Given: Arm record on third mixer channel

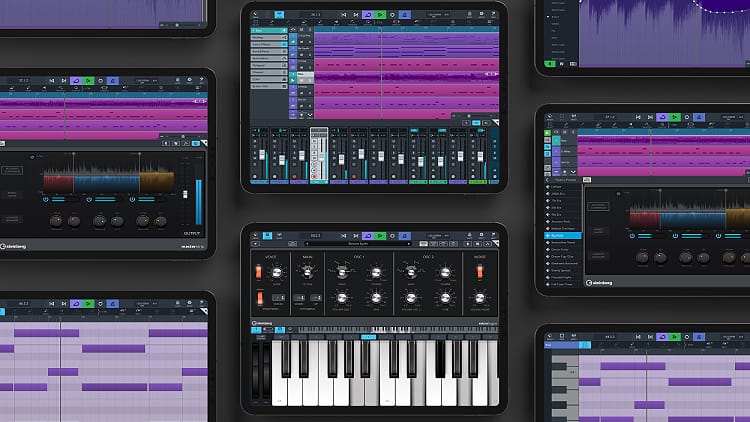Looking at the screenshot, I should [x=294, y=176].
